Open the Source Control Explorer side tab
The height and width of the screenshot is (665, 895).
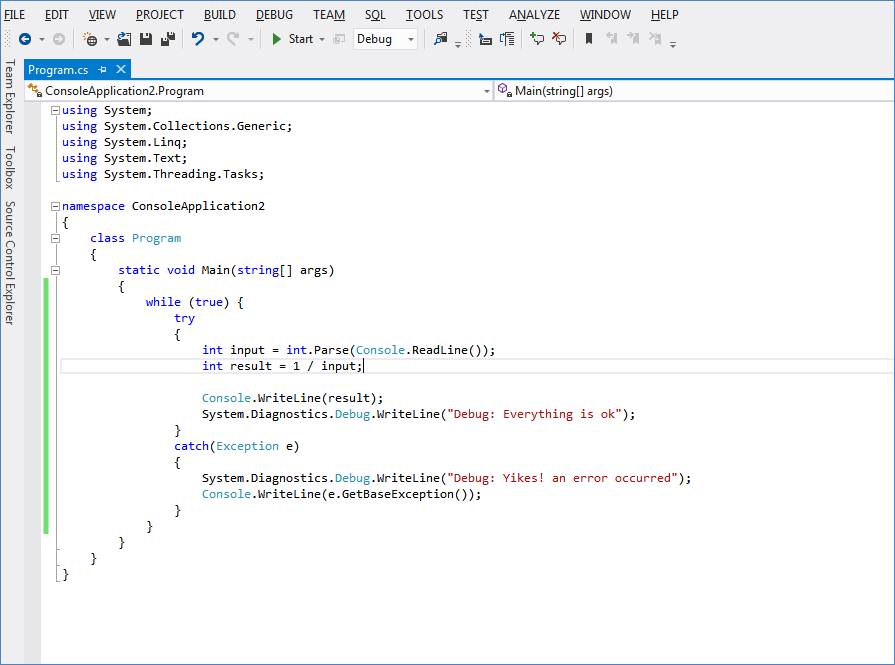(x=9, y=263)
